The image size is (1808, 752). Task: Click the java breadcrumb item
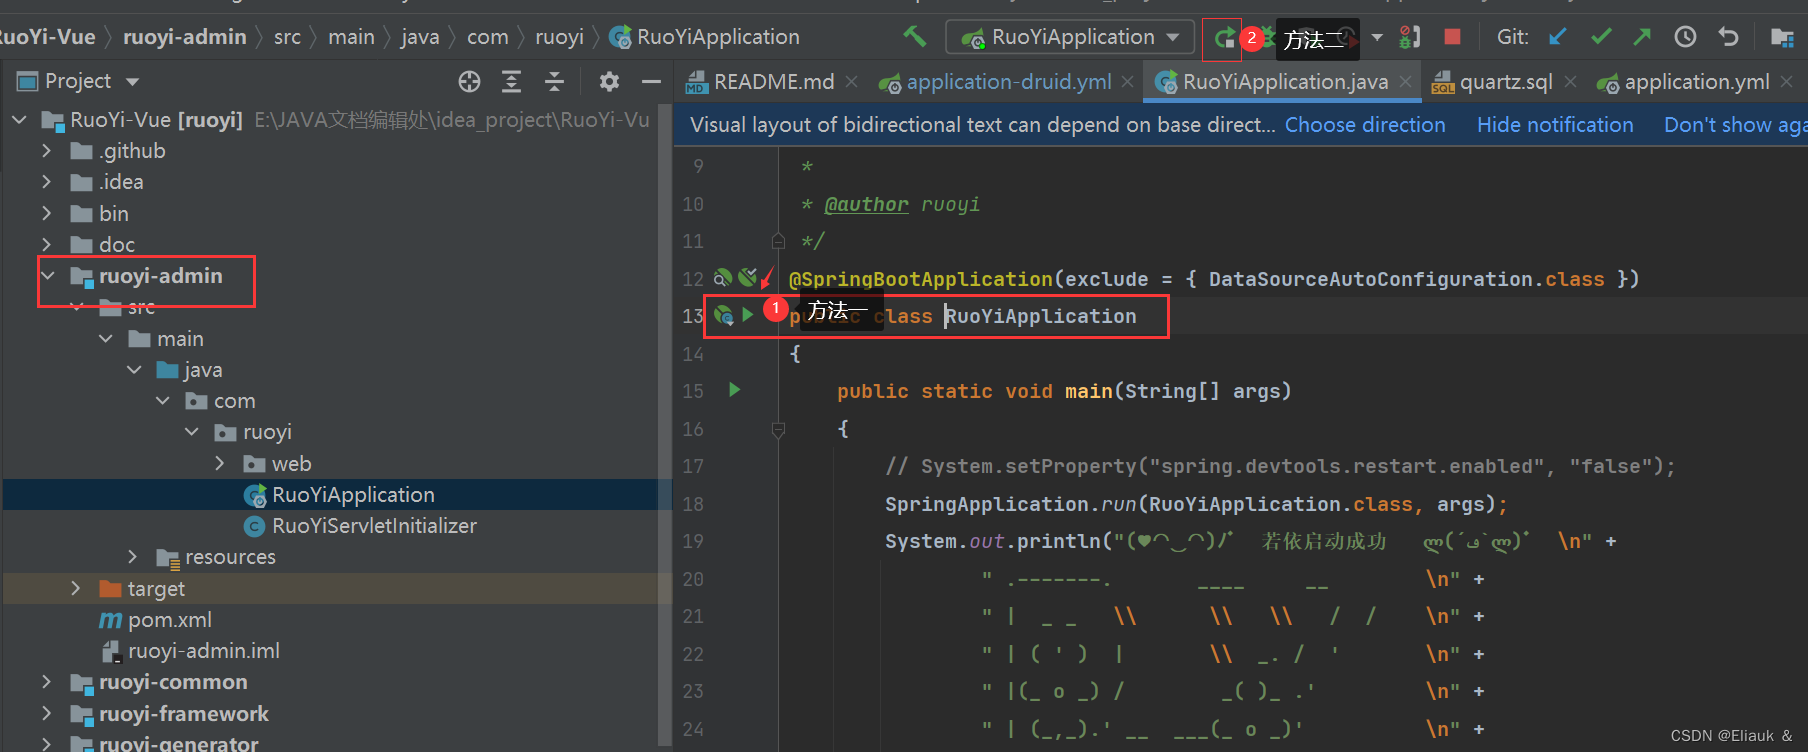[x=420, y=37]
